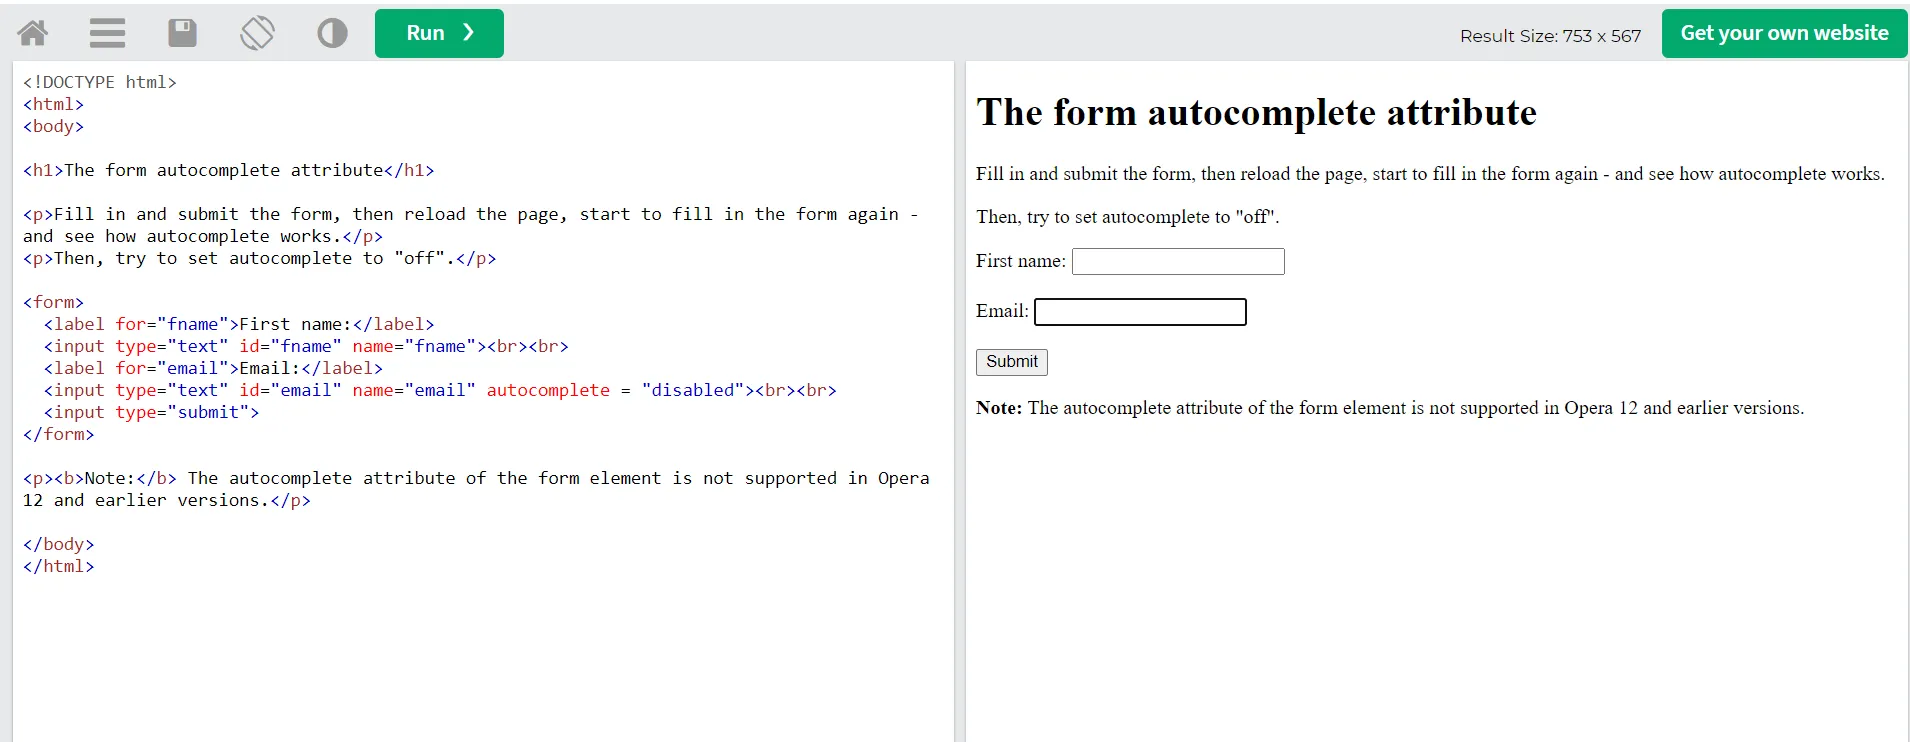Open the Get your own website link
This screenshot has width=1910, height=742.
[1784, 33]
